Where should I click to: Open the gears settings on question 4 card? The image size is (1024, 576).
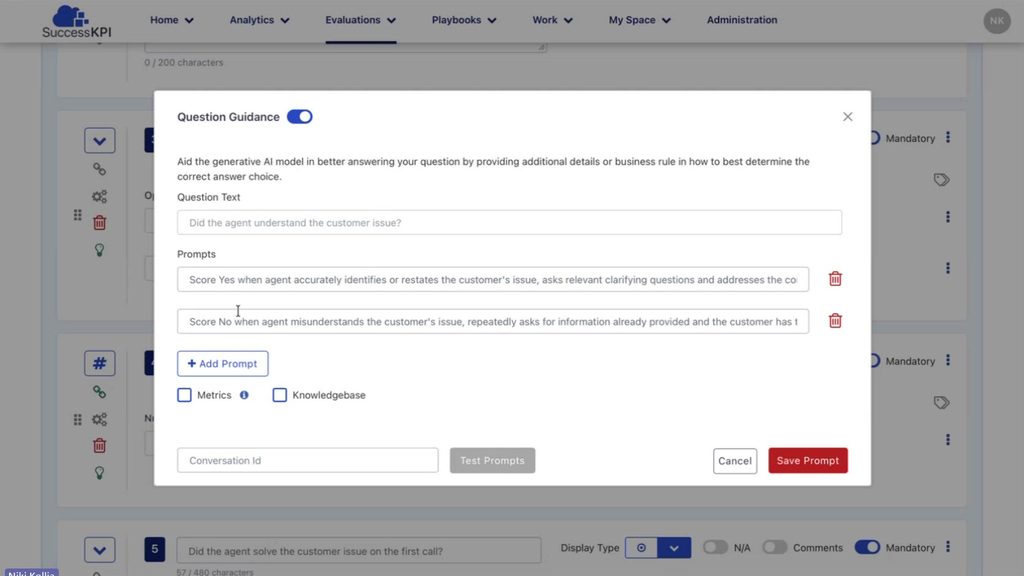tap(99, 419)
